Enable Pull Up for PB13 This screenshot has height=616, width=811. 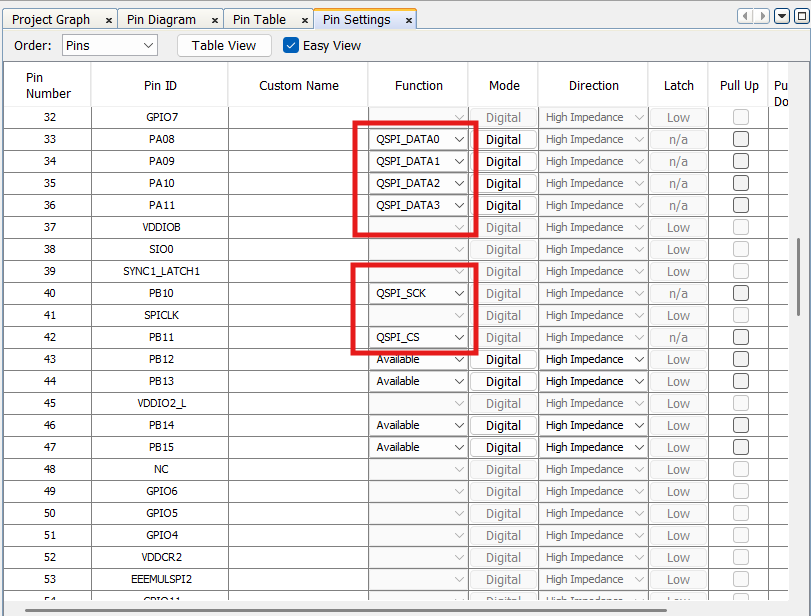coord(741,381)
